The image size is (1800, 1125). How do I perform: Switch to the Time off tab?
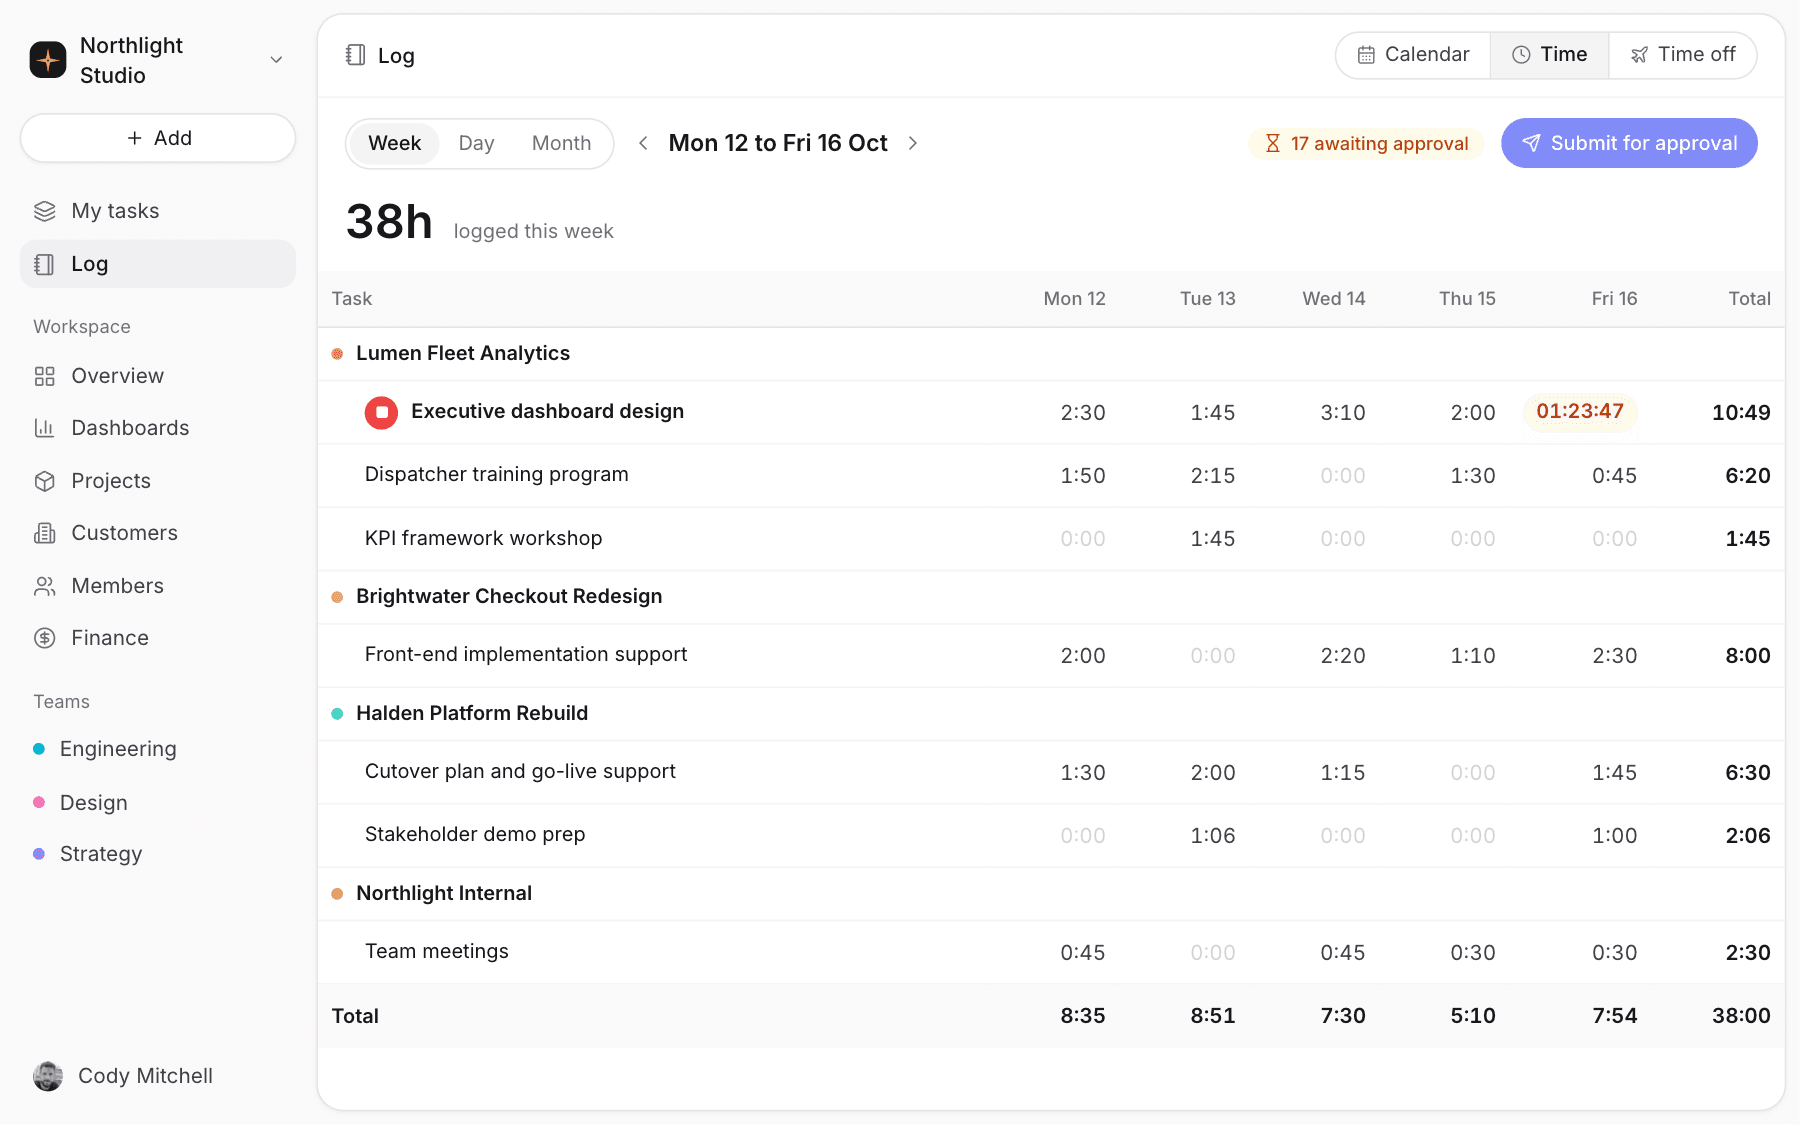[1683, 55]
